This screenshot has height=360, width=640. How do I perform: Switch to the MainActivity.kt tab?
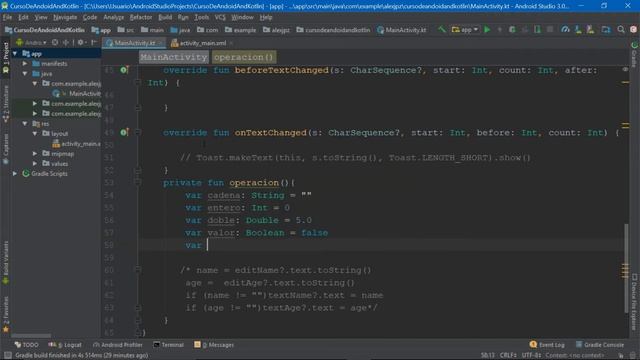click(x=134, y=43)
